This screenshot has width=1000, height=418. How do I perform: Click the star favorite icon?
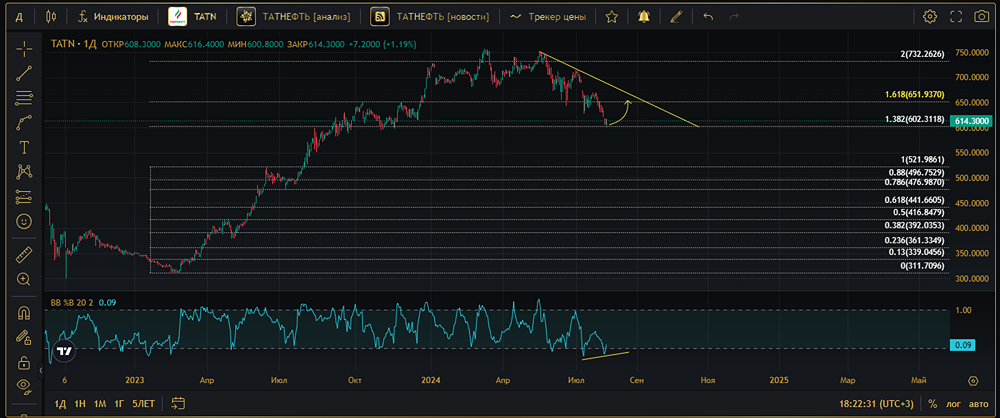pyautogui.click(x=612, y=17)
